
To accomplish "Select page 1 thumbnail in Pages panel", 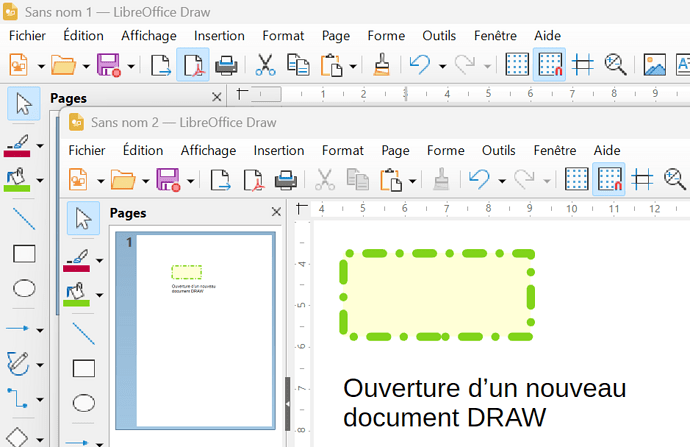I will (195, 331).
